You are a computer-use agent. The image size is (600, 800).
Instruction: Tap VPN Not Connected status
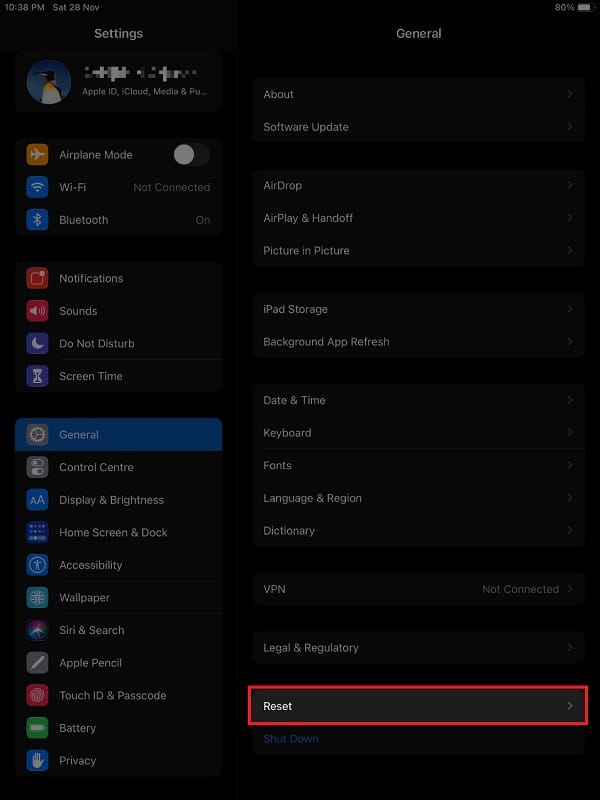pyautogui.click(x=520, y=589)
